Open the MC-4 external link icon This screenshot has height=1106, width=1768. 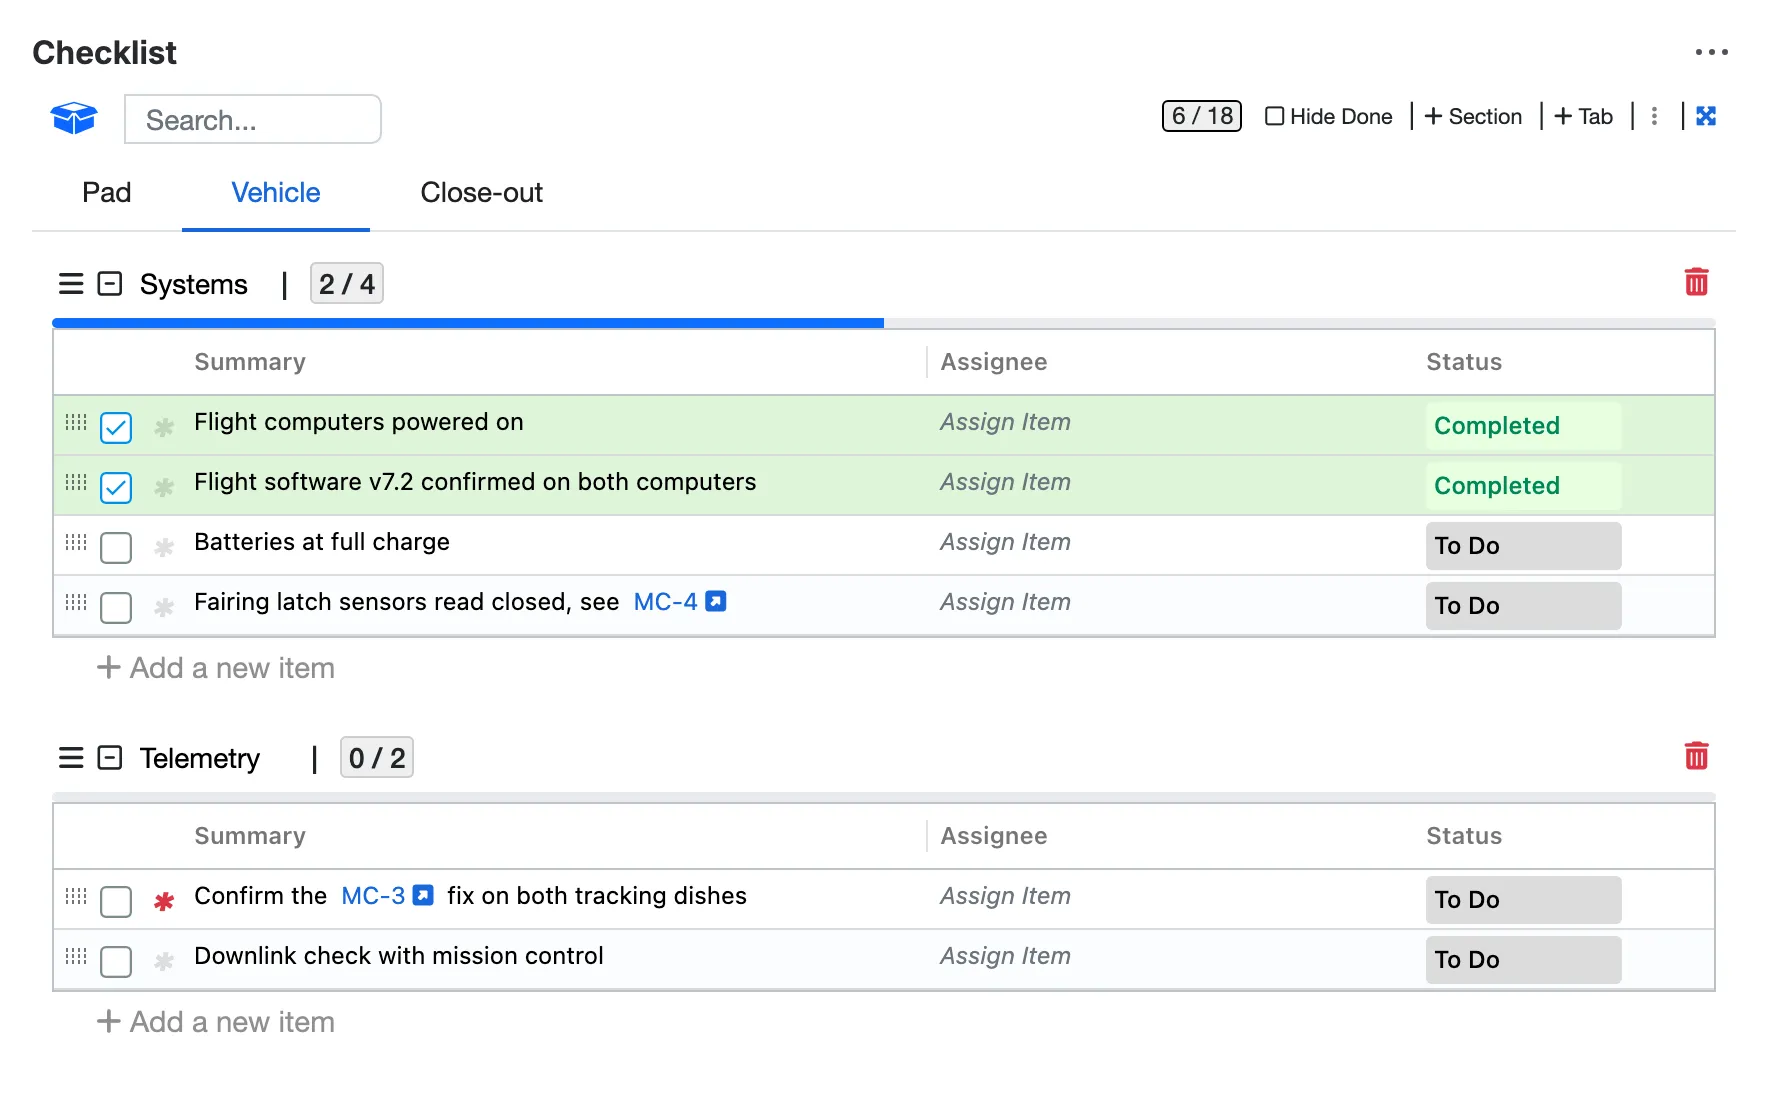tap(716, 601)
